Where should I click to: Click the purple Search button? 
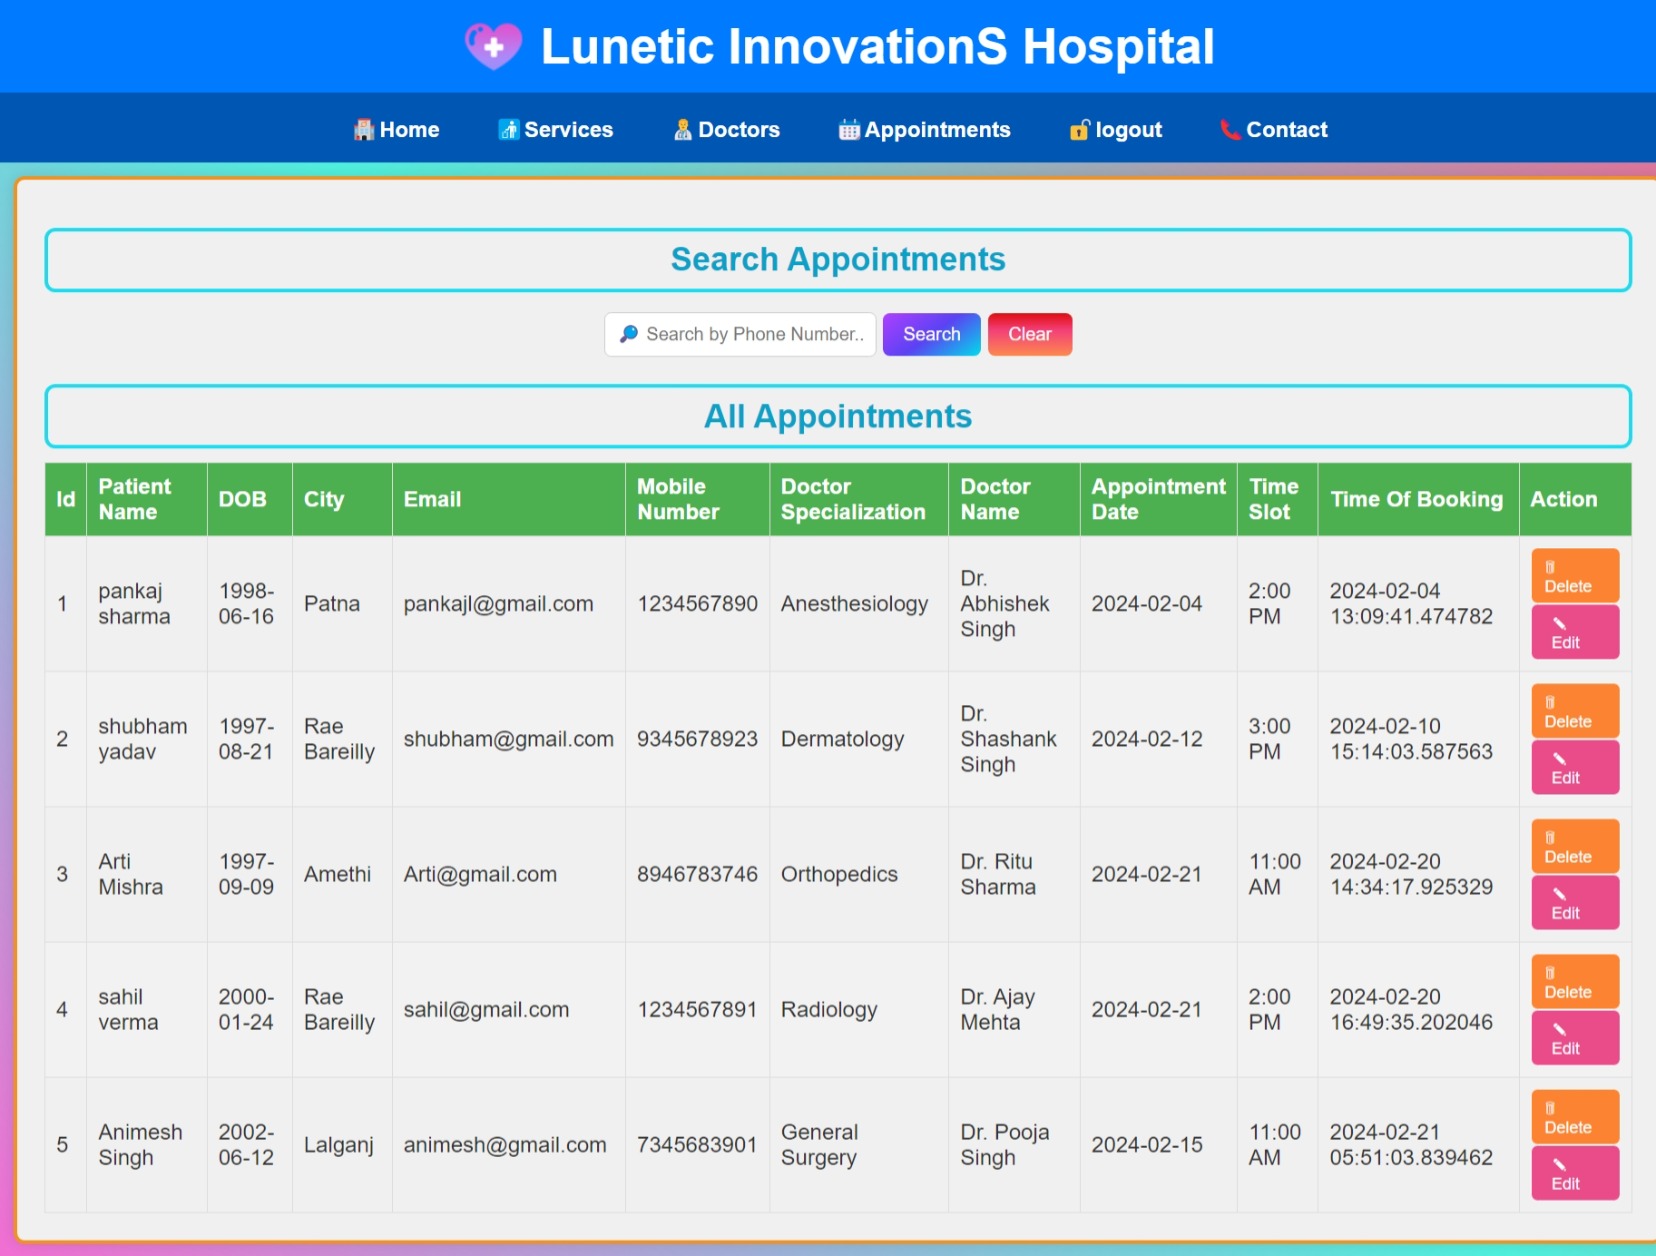click(932, 334)
